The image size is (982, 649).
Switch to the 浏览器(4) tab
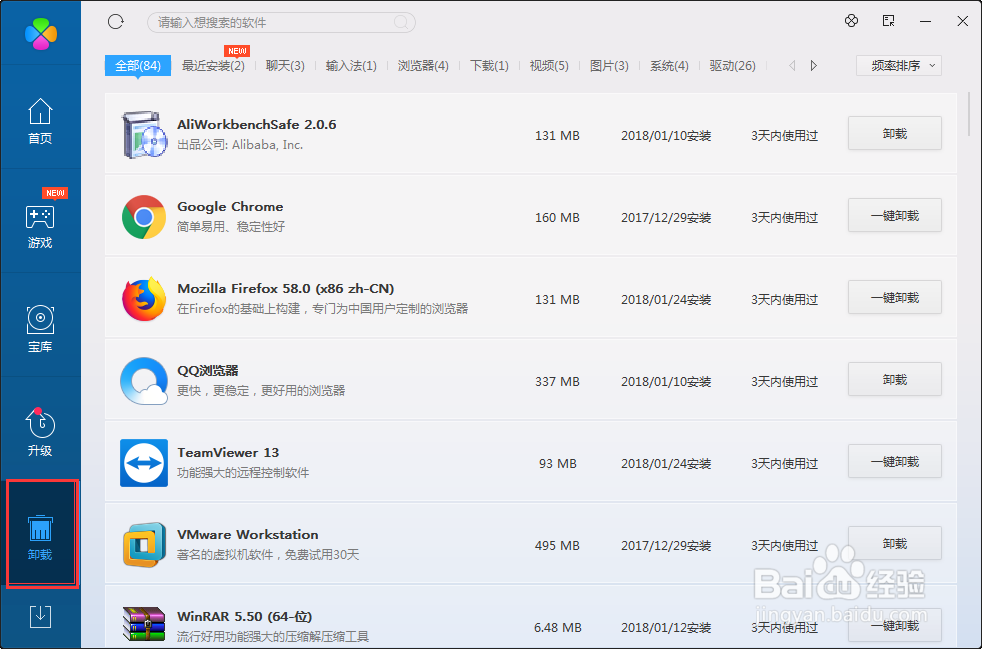(423, 65)
